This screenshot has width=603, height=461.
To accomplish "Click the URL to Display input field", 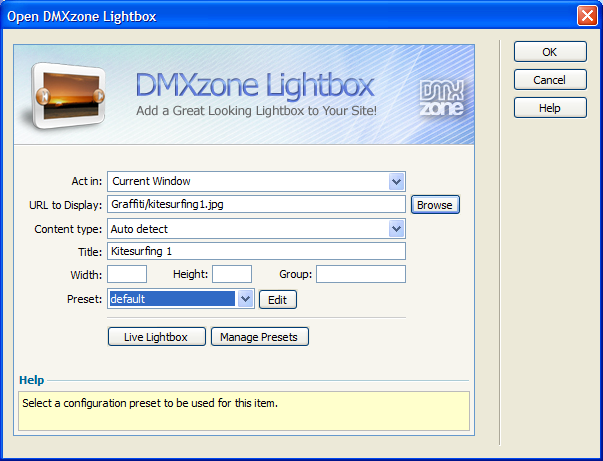I will point(256,204).
